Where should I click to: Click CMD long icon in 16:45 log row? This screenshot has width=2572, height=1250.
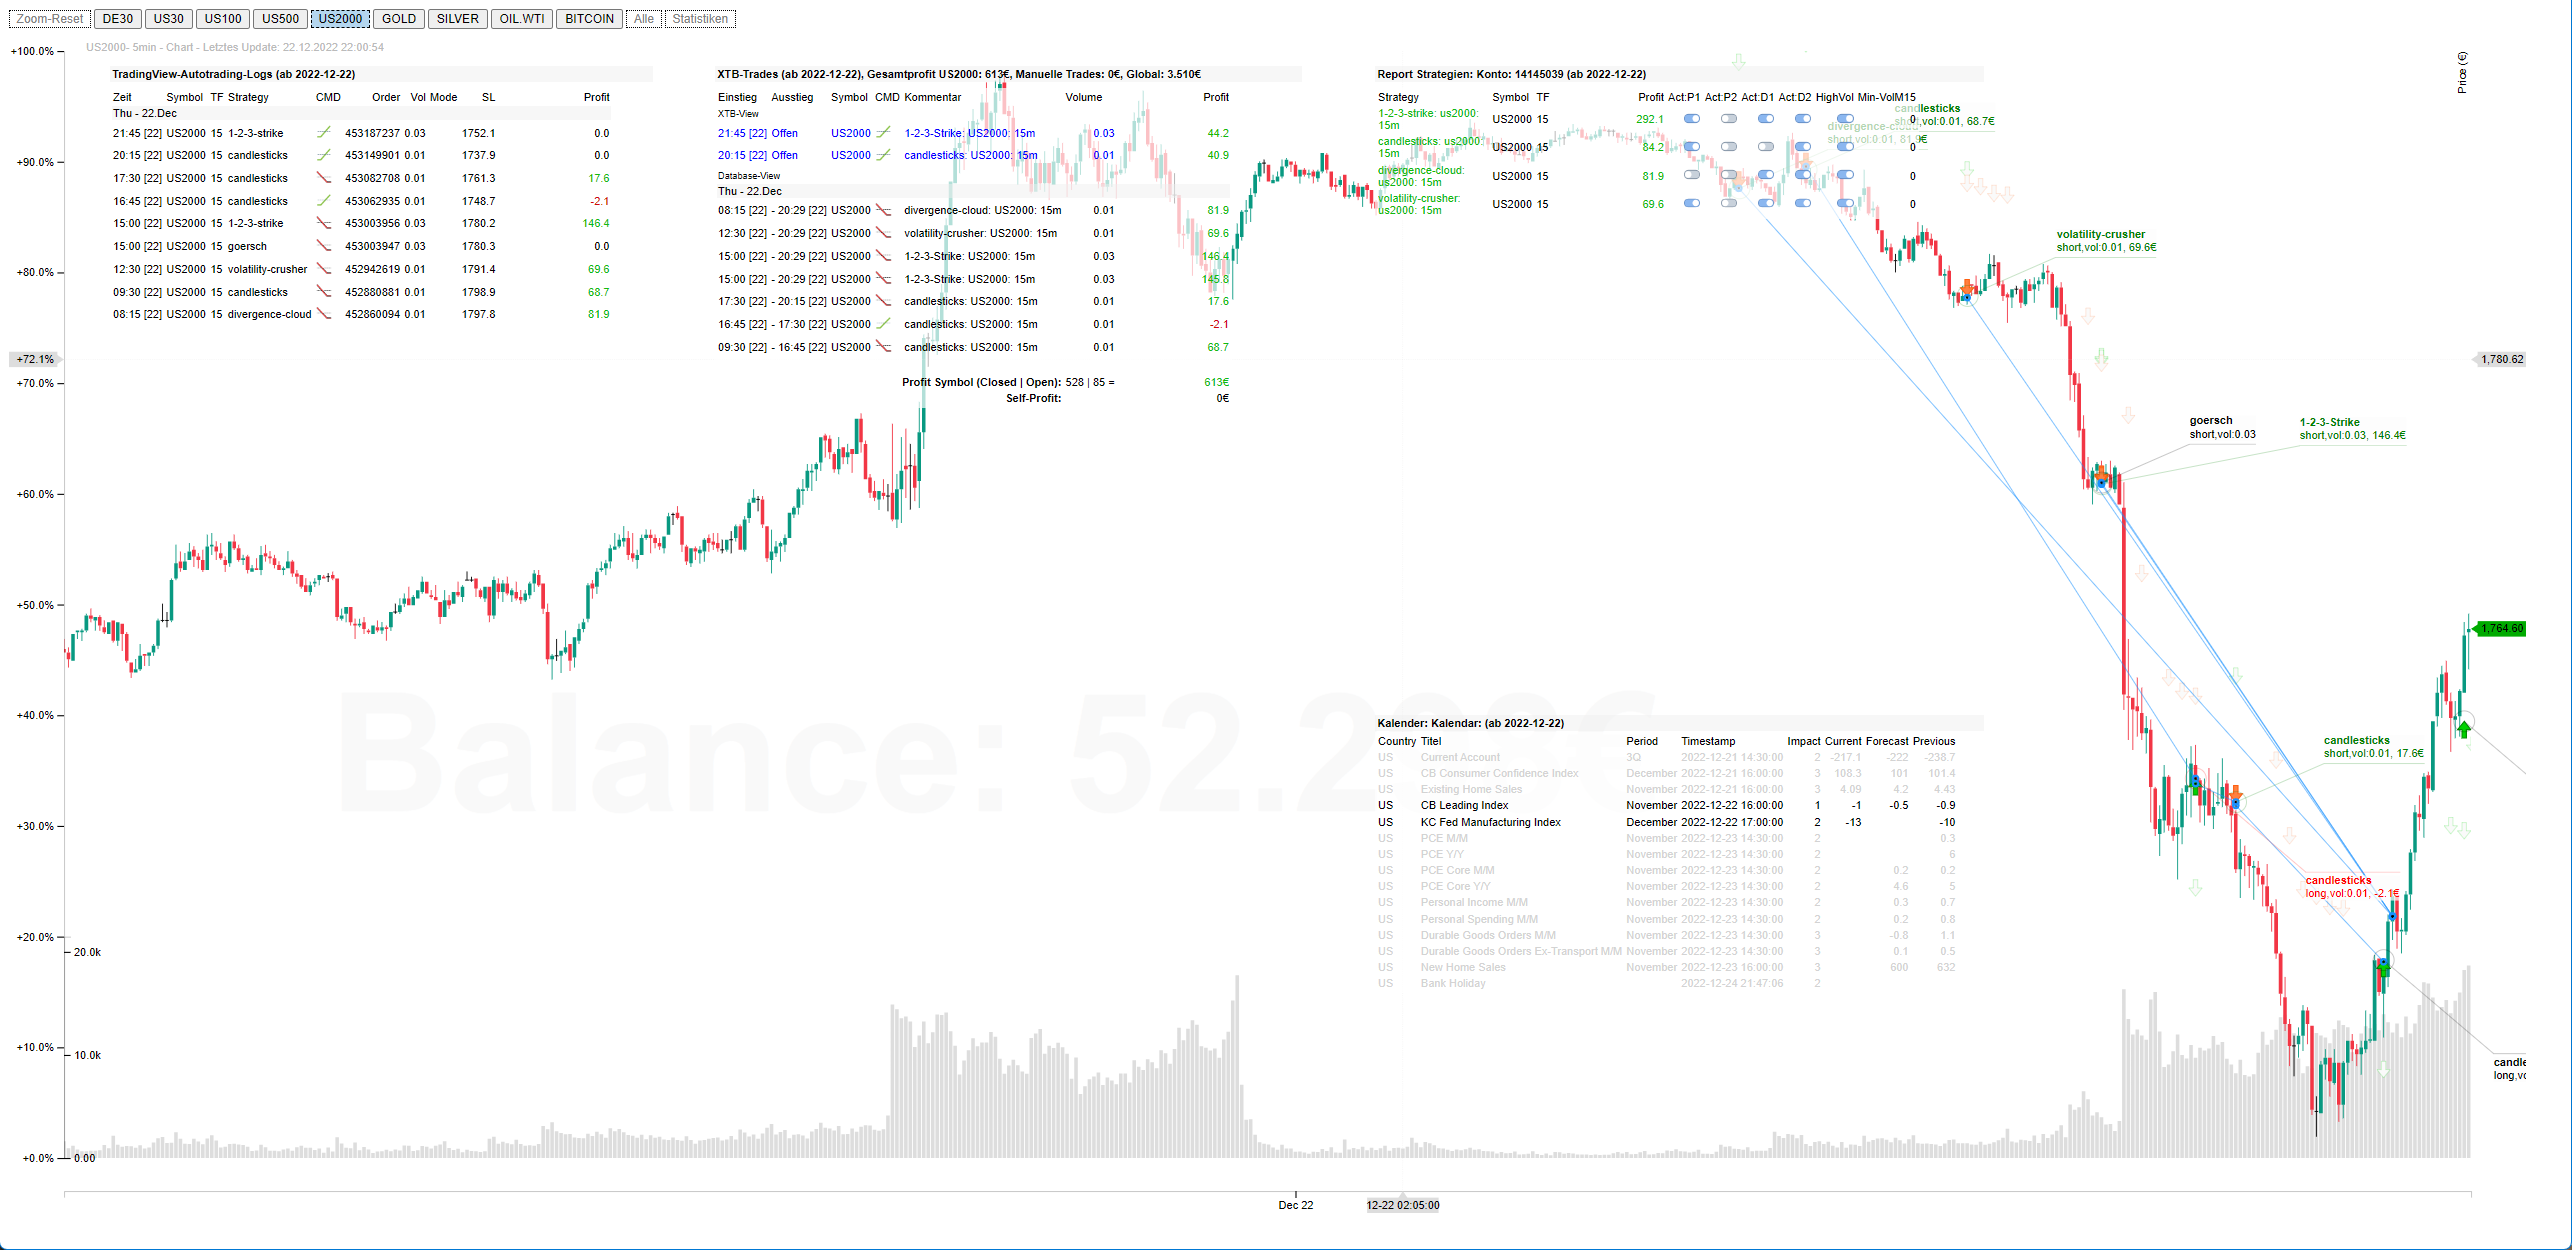click(x=324, y=201)
